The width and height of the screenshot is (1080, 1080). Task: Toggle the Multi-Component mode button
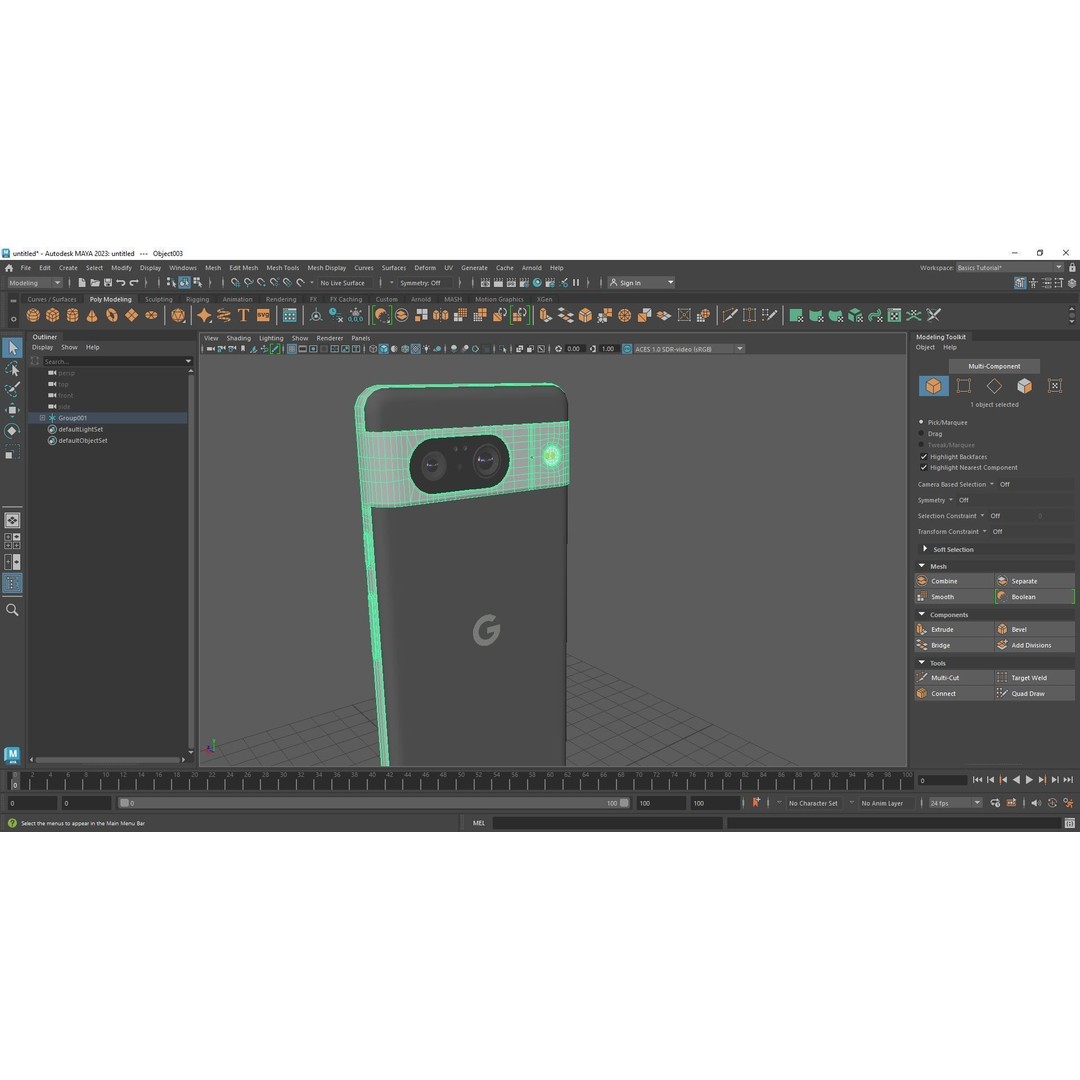tap(994, 366)
